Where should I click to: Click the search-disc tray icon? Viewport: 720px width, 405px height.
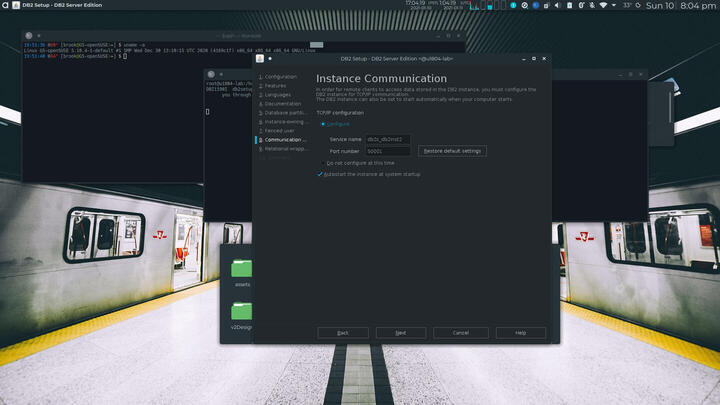[524, 6]
